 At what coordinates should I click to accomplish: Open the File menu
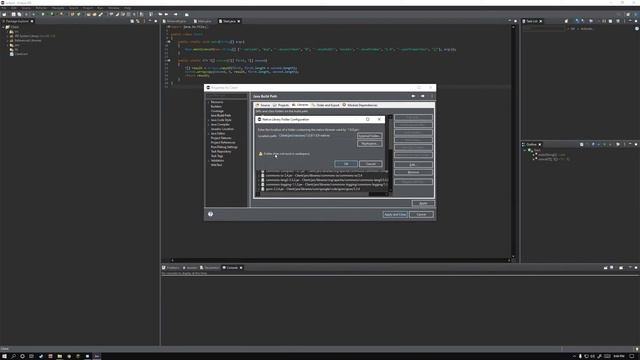(4, 8)
